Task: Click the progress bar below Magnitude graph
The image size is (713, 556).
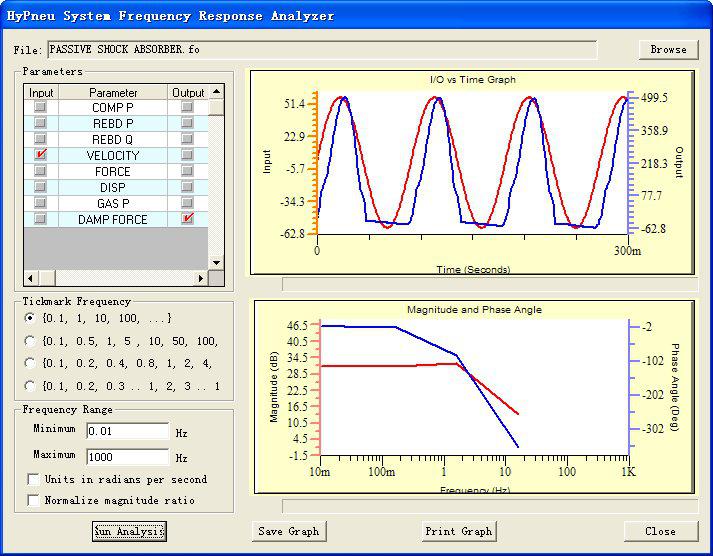Action: pos(490,506)
